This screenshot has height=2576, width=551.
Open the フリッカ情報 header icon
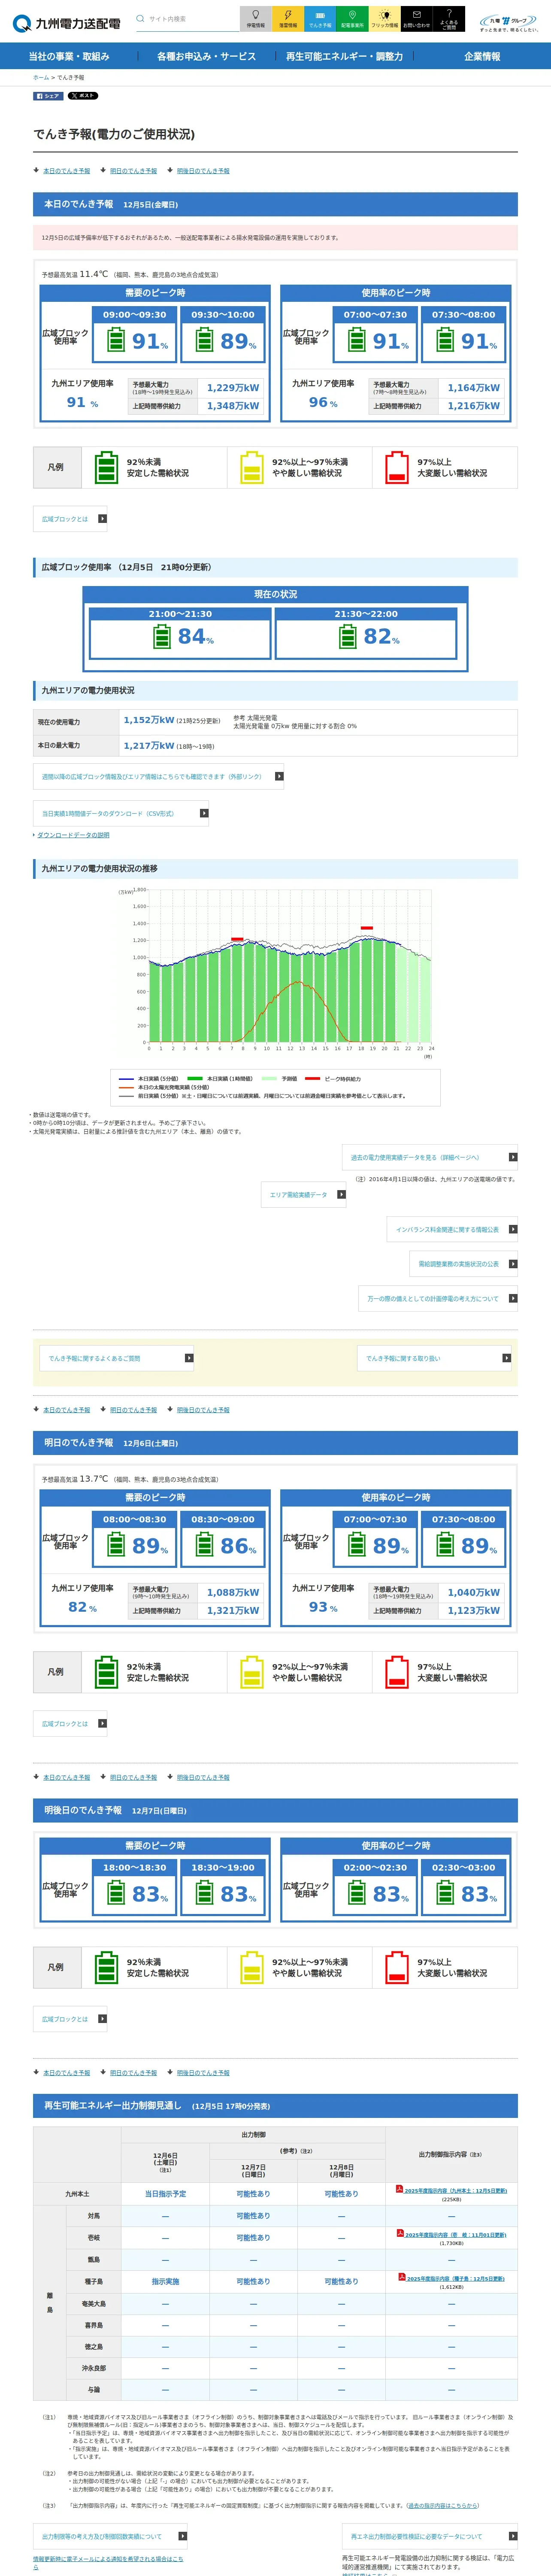[x=384, y=19]
